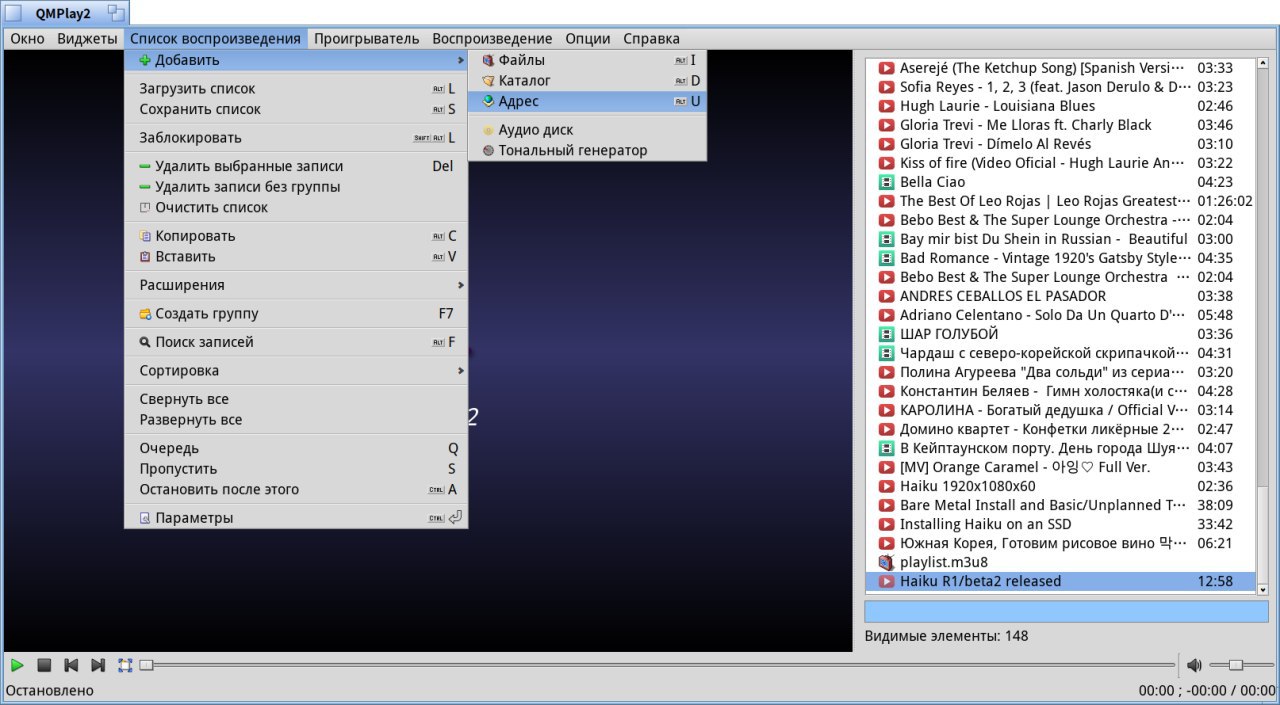Close the Список воспроизведения menu
The height and width of the screenshot is (705, 1280).
215,39
